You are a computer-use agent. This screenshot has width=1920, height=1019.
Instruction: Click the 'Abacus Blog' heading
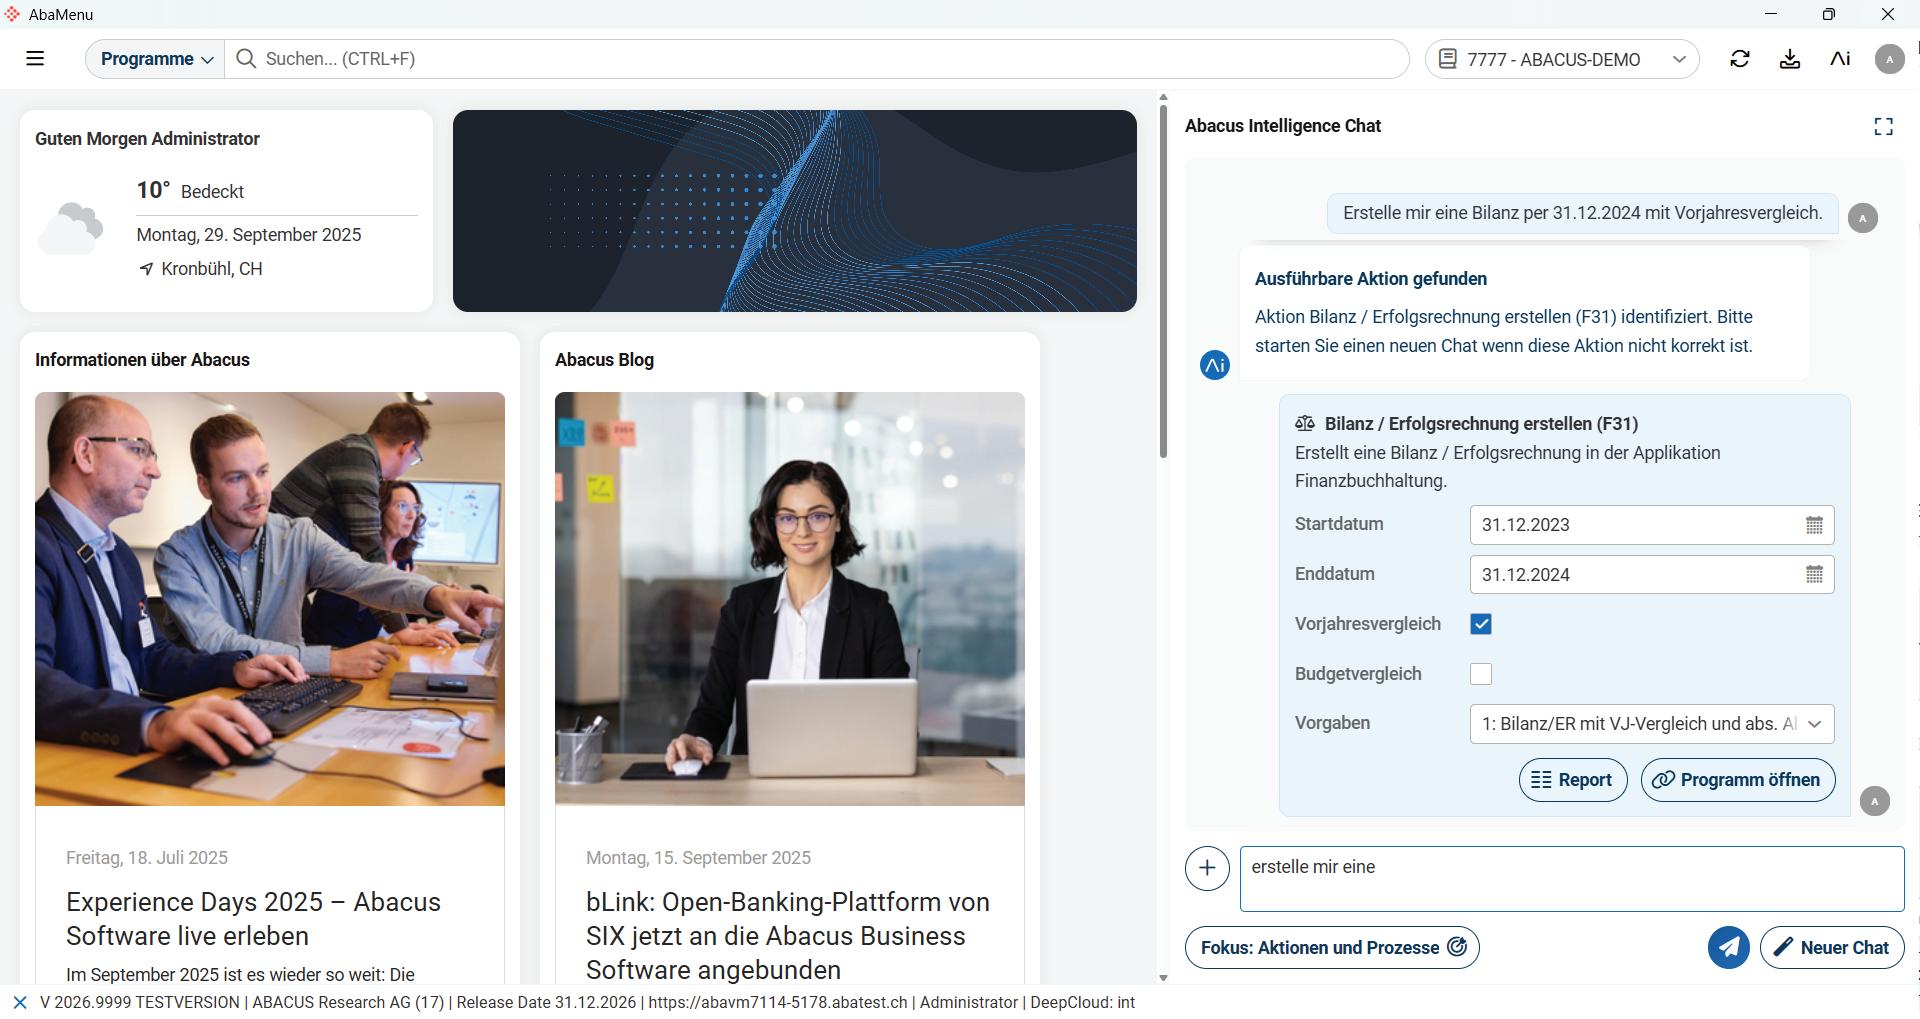click(604, 360)
